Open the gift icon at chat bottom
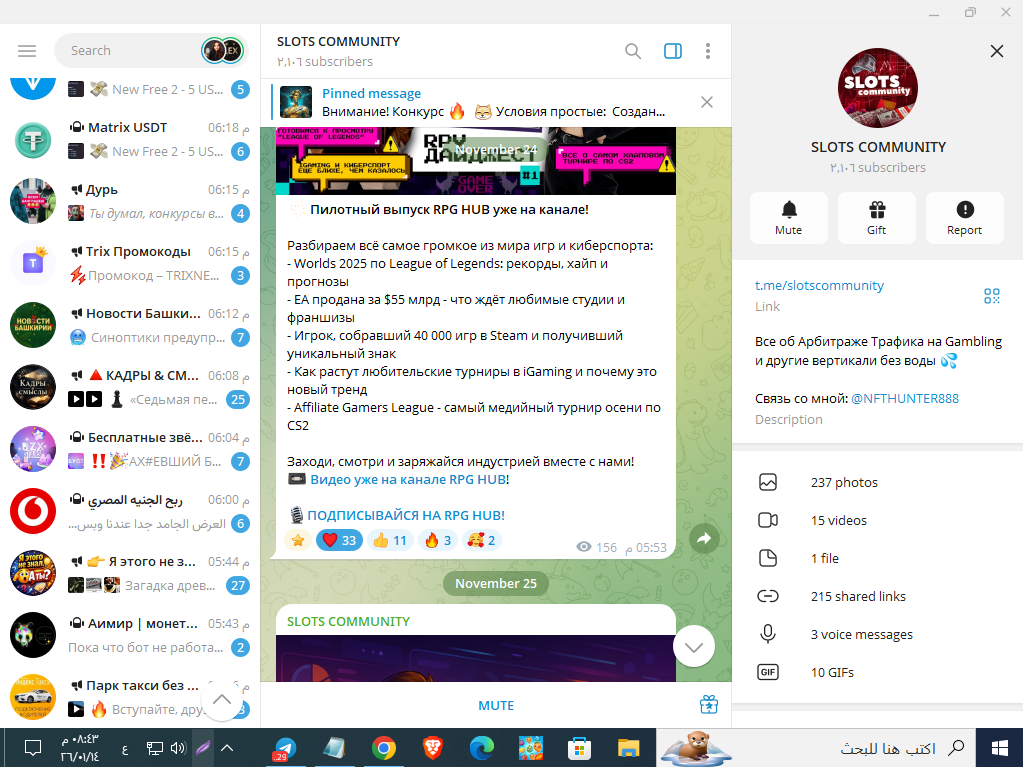This screenshot has width=1023, height=767. coord(709,705)
